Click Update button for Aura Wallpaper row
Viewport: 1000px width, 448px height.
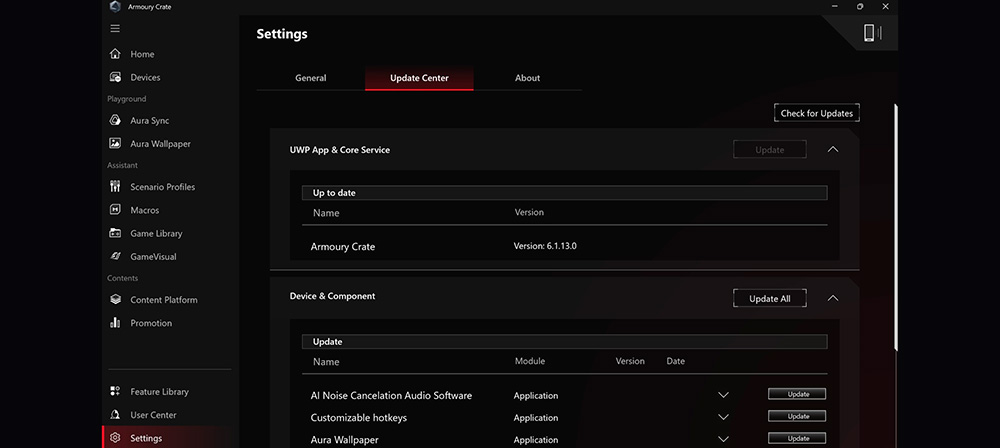tap(797, 438)
